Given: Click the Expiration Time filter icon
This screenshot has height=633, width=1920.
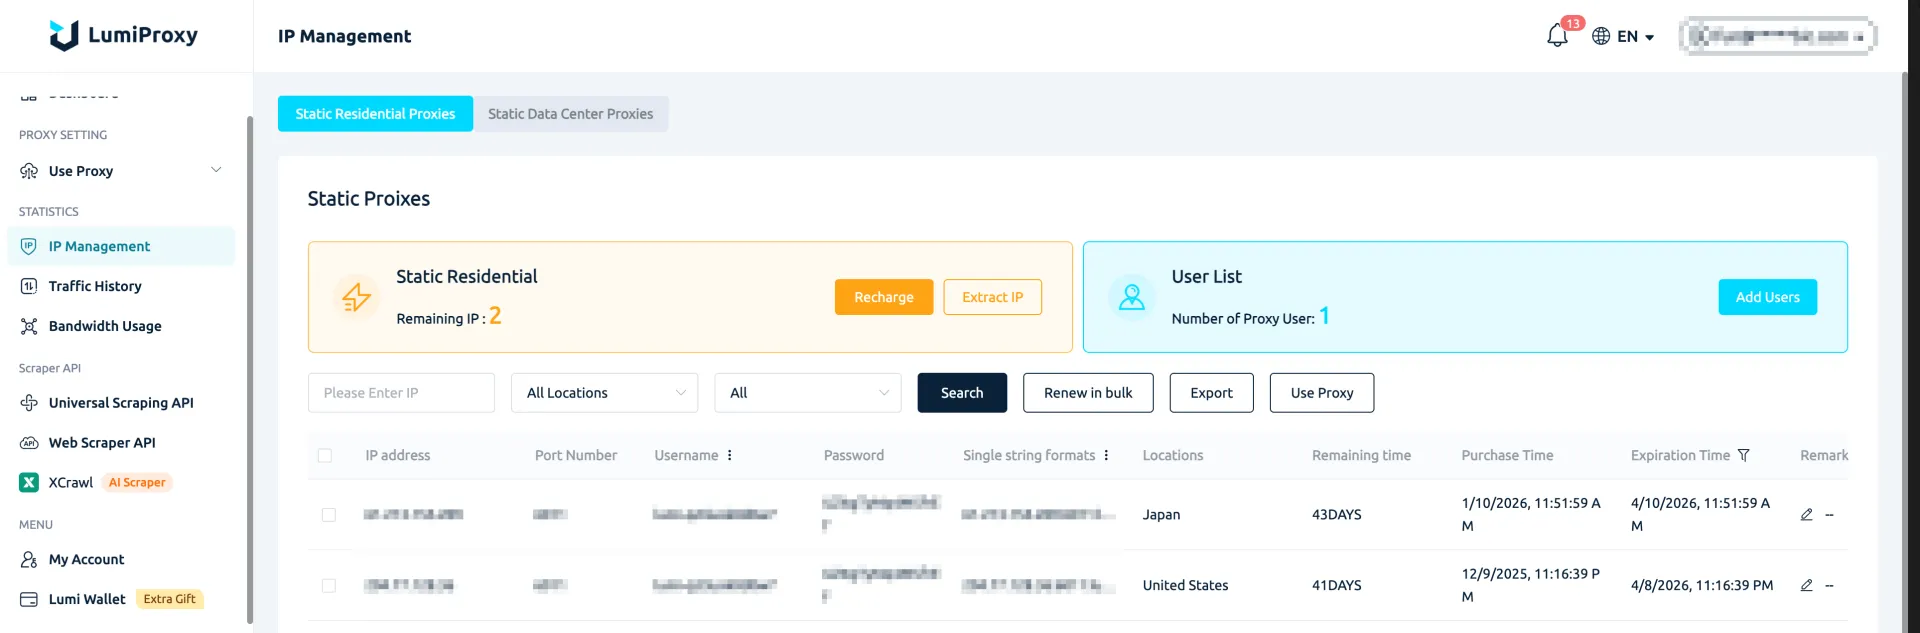Looking at the screenshot, I should (x=1743, y=455).
